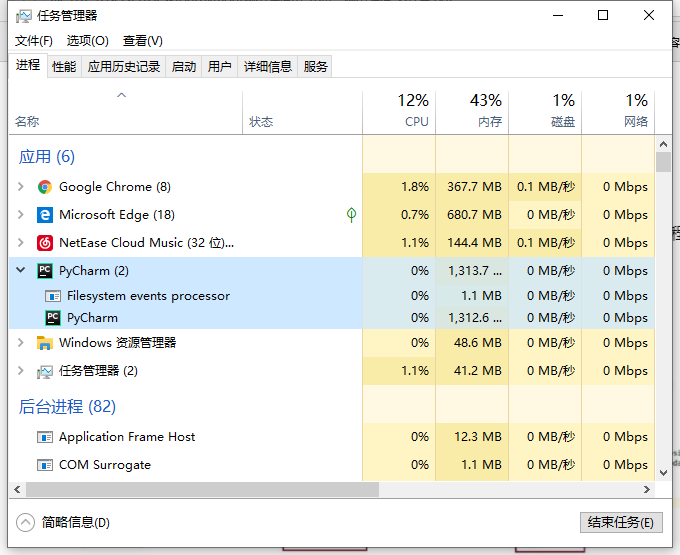Click the 144.4 MB cell for NetEase
The image size is (680, 555).
click(472, 243)
